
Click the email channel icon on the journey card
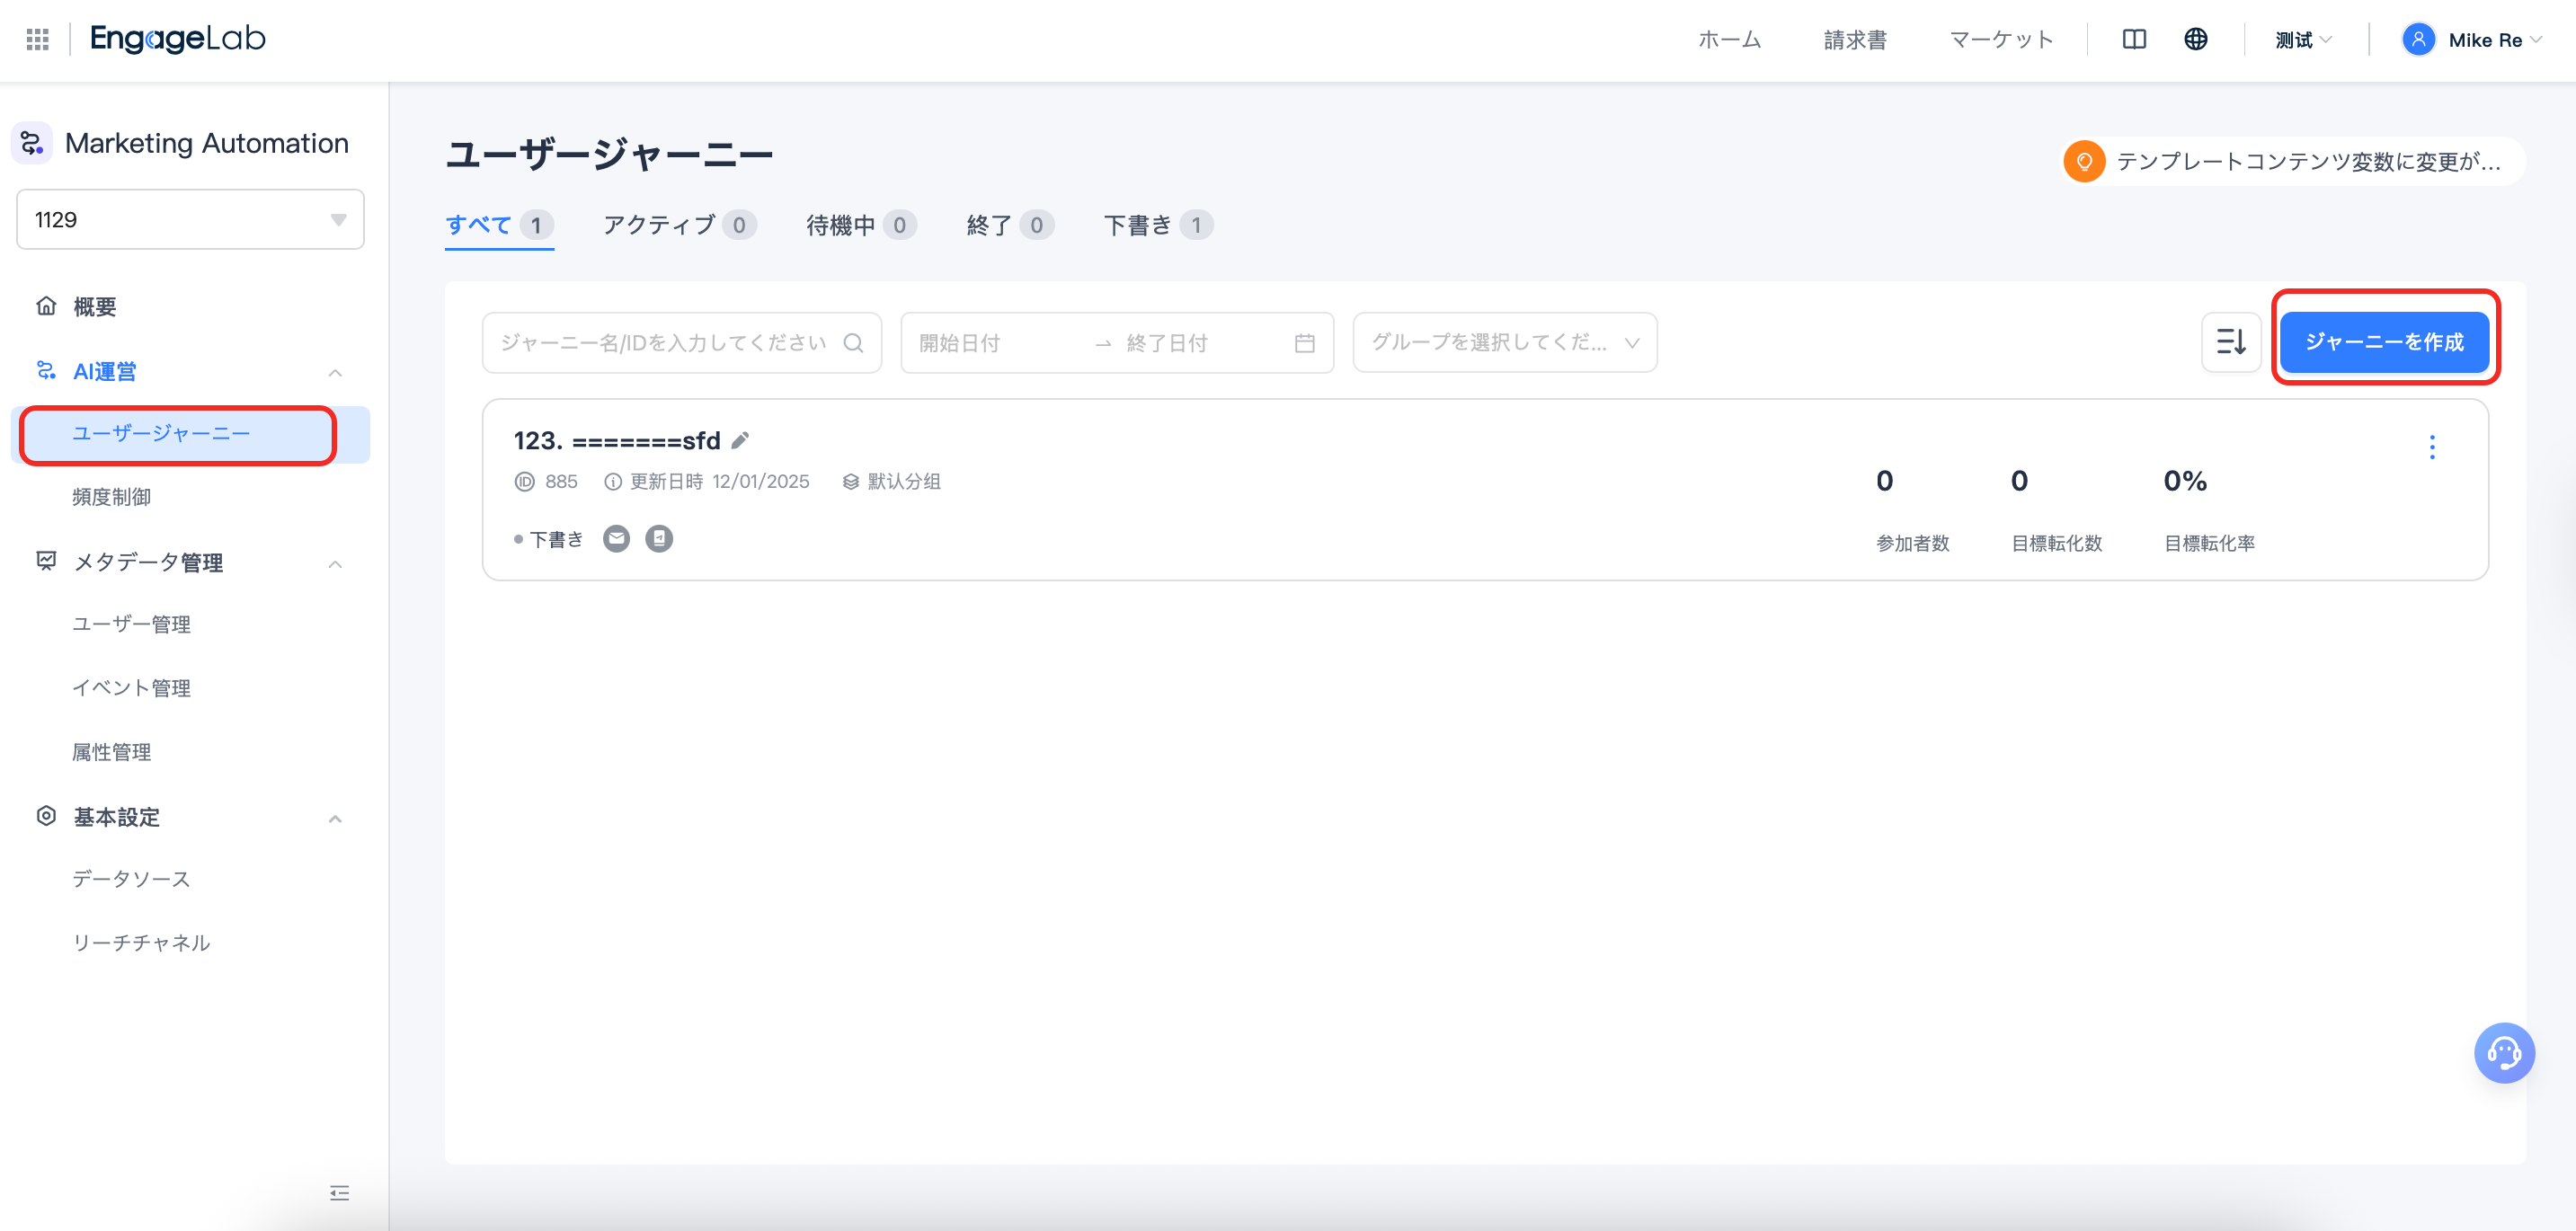click(616, 538)
